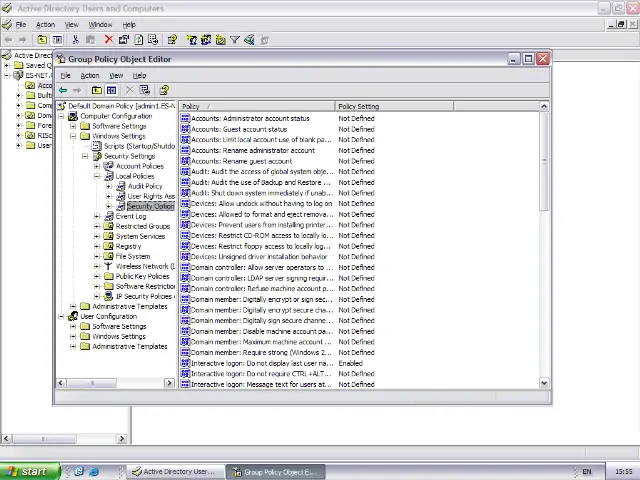Switch to Active Directory Users taskbar button
This screenshot has height=480, width=640.
[x=176, y=471]
